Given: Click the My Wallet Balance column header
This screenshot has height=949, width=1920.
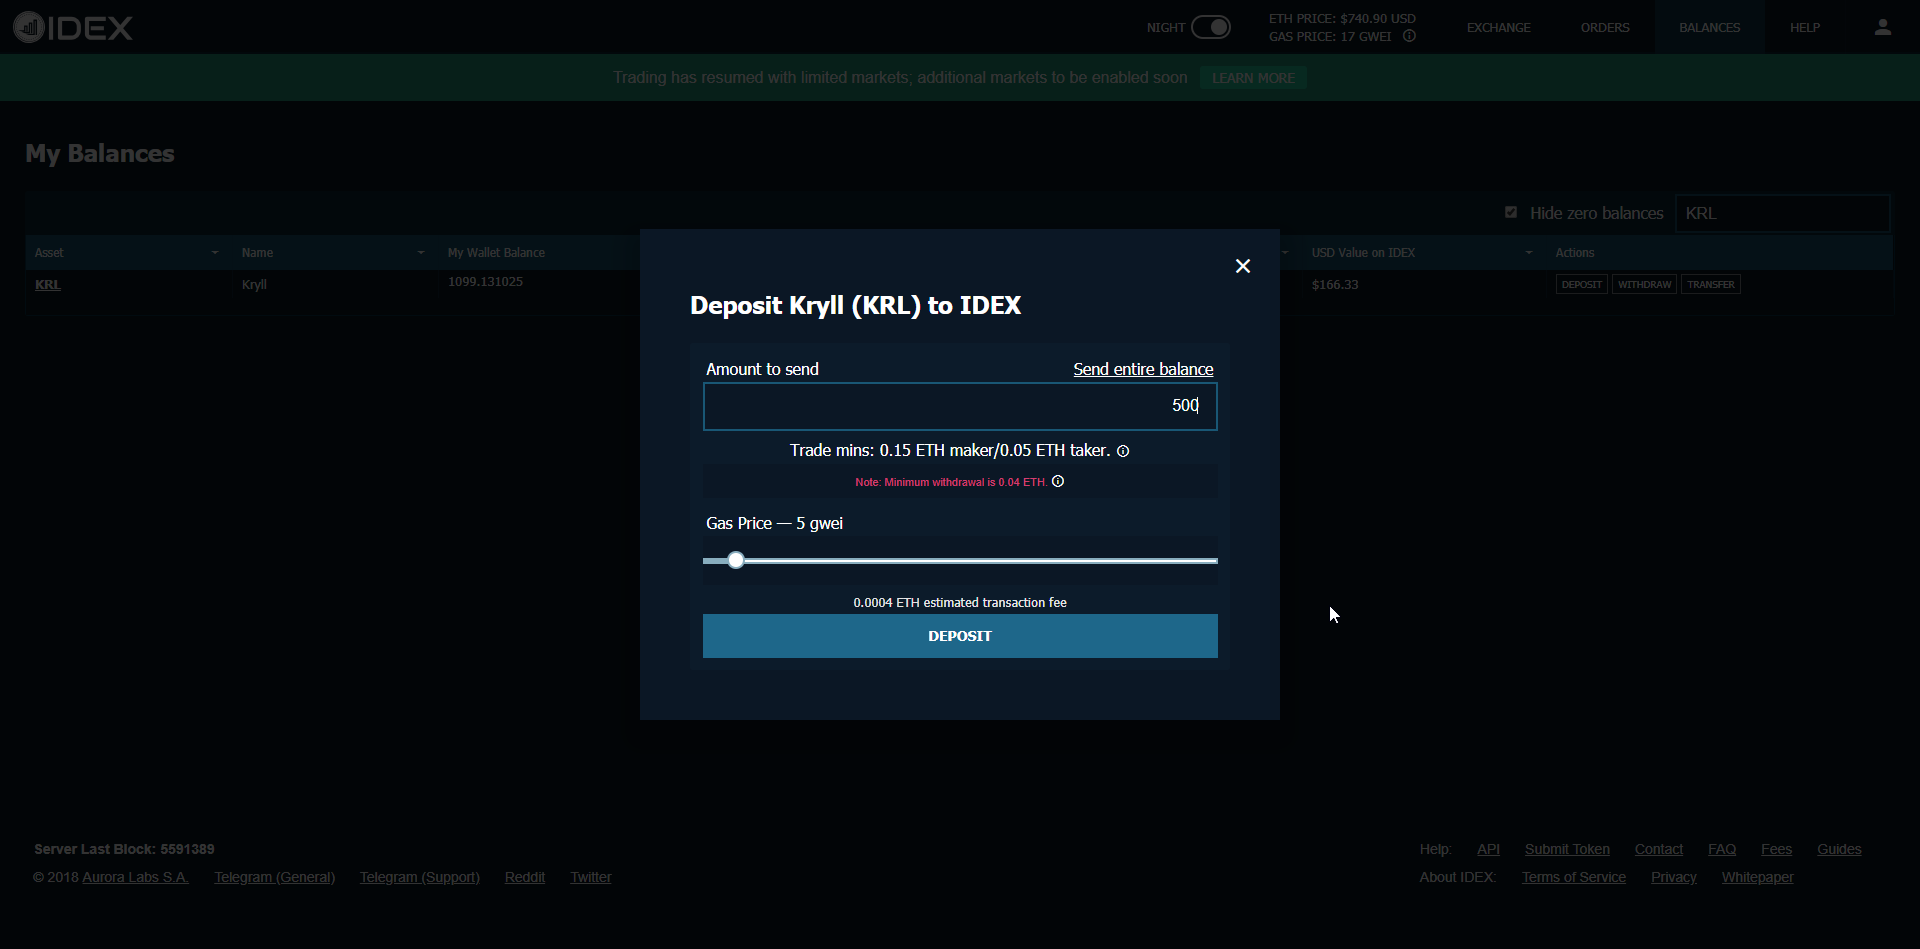Looking at the screenshot, I should click(496, 253).
